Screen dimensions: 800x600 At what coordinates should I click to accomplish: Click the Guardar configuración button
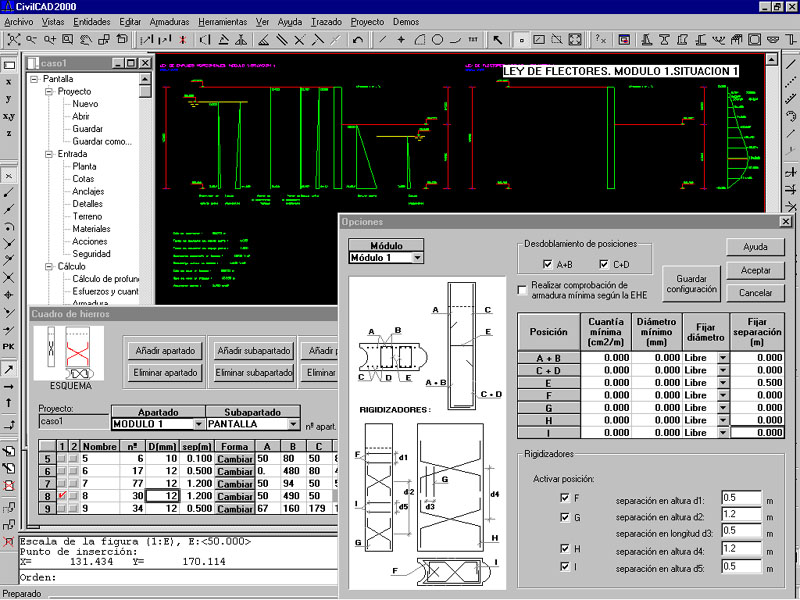[x=691, y=283]
